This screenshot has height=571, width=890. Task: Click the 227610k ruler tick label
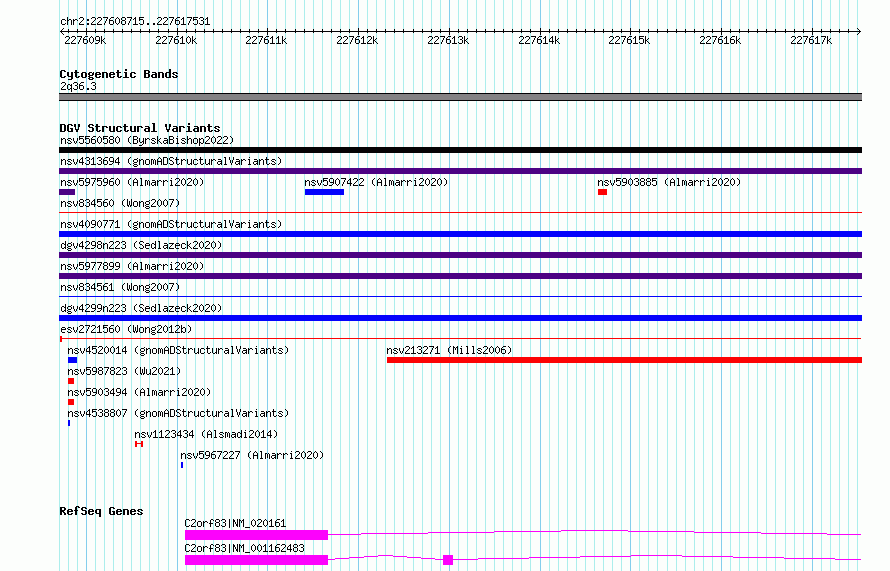tap(176, 40)
